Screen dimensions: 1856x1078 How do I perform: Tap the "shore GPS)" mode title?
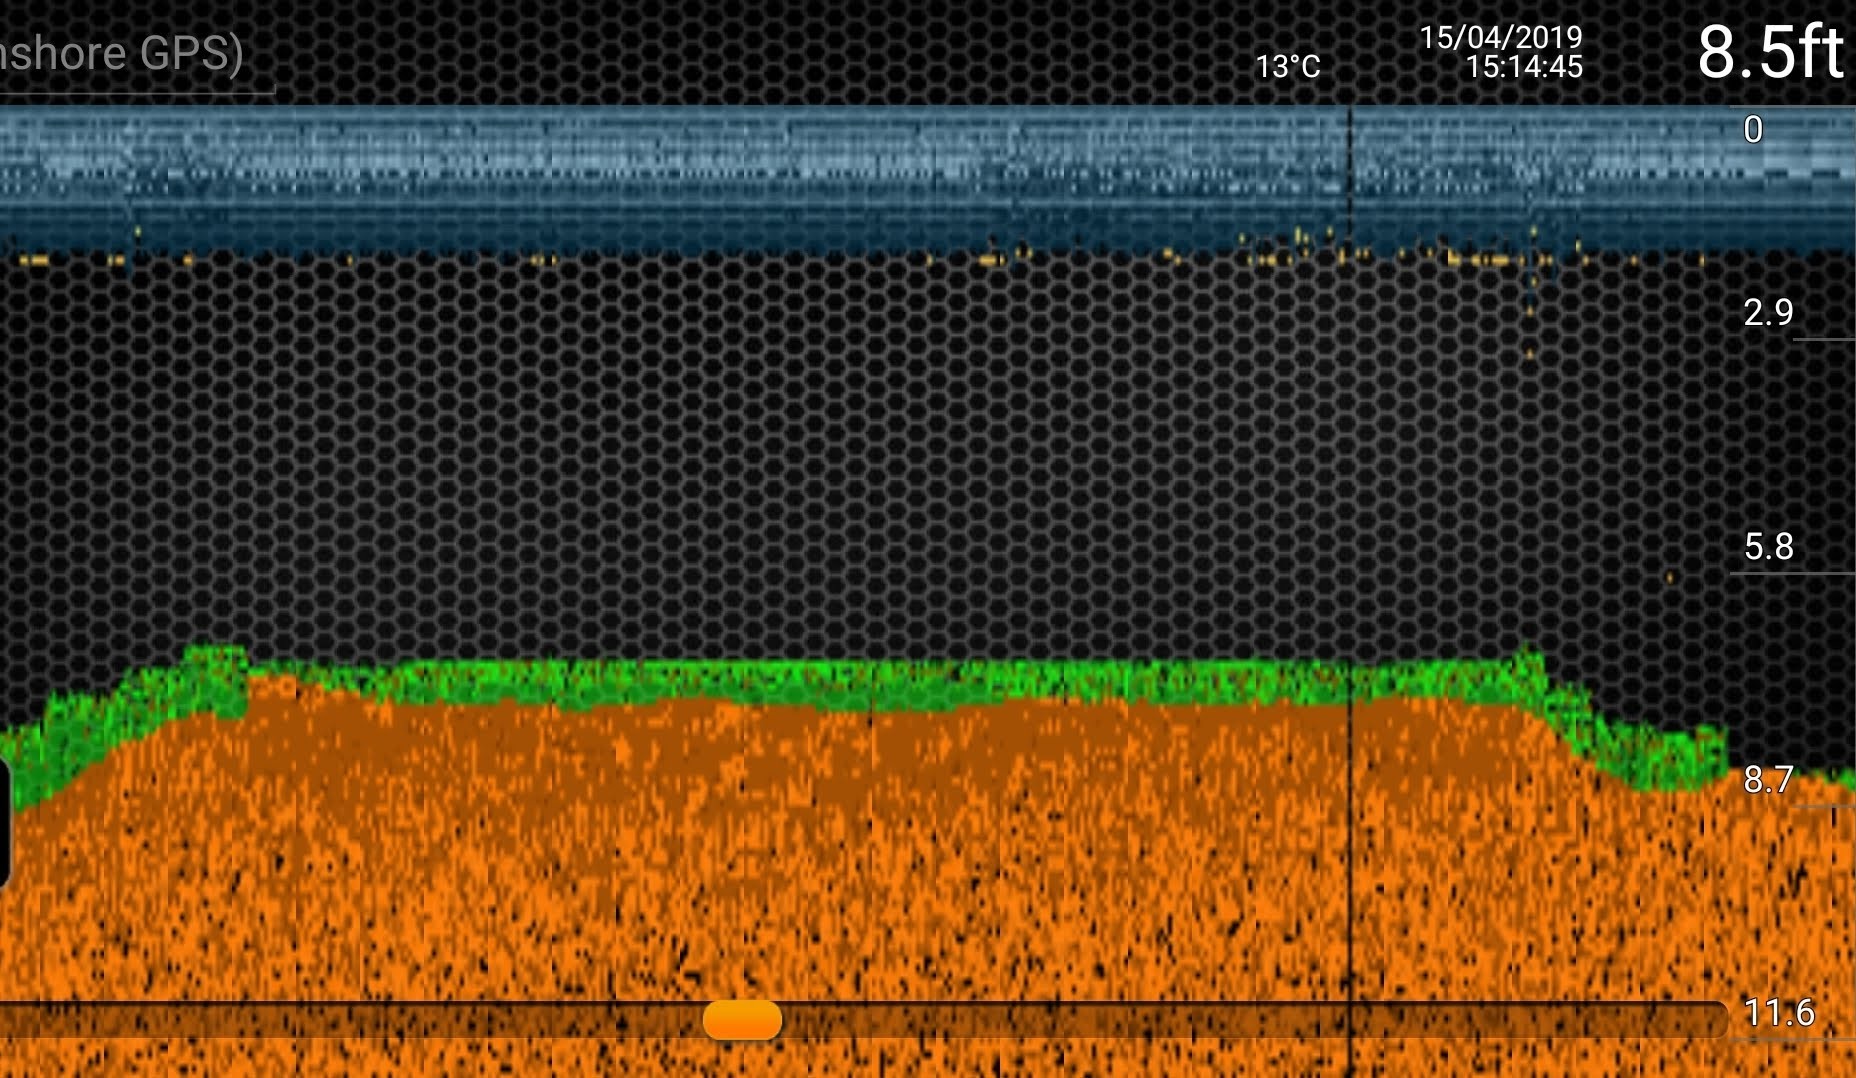122,54
